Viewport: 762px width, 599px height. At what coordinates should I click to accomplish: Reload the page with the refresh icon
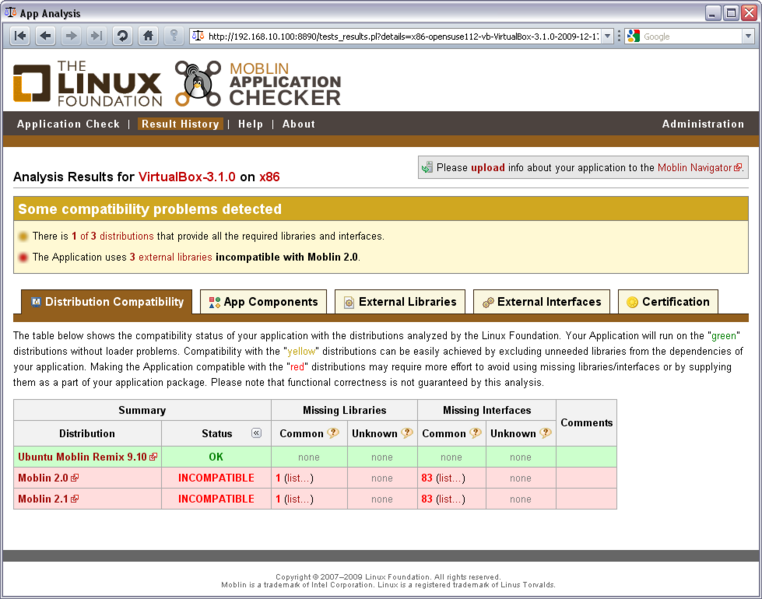(122, 36)
